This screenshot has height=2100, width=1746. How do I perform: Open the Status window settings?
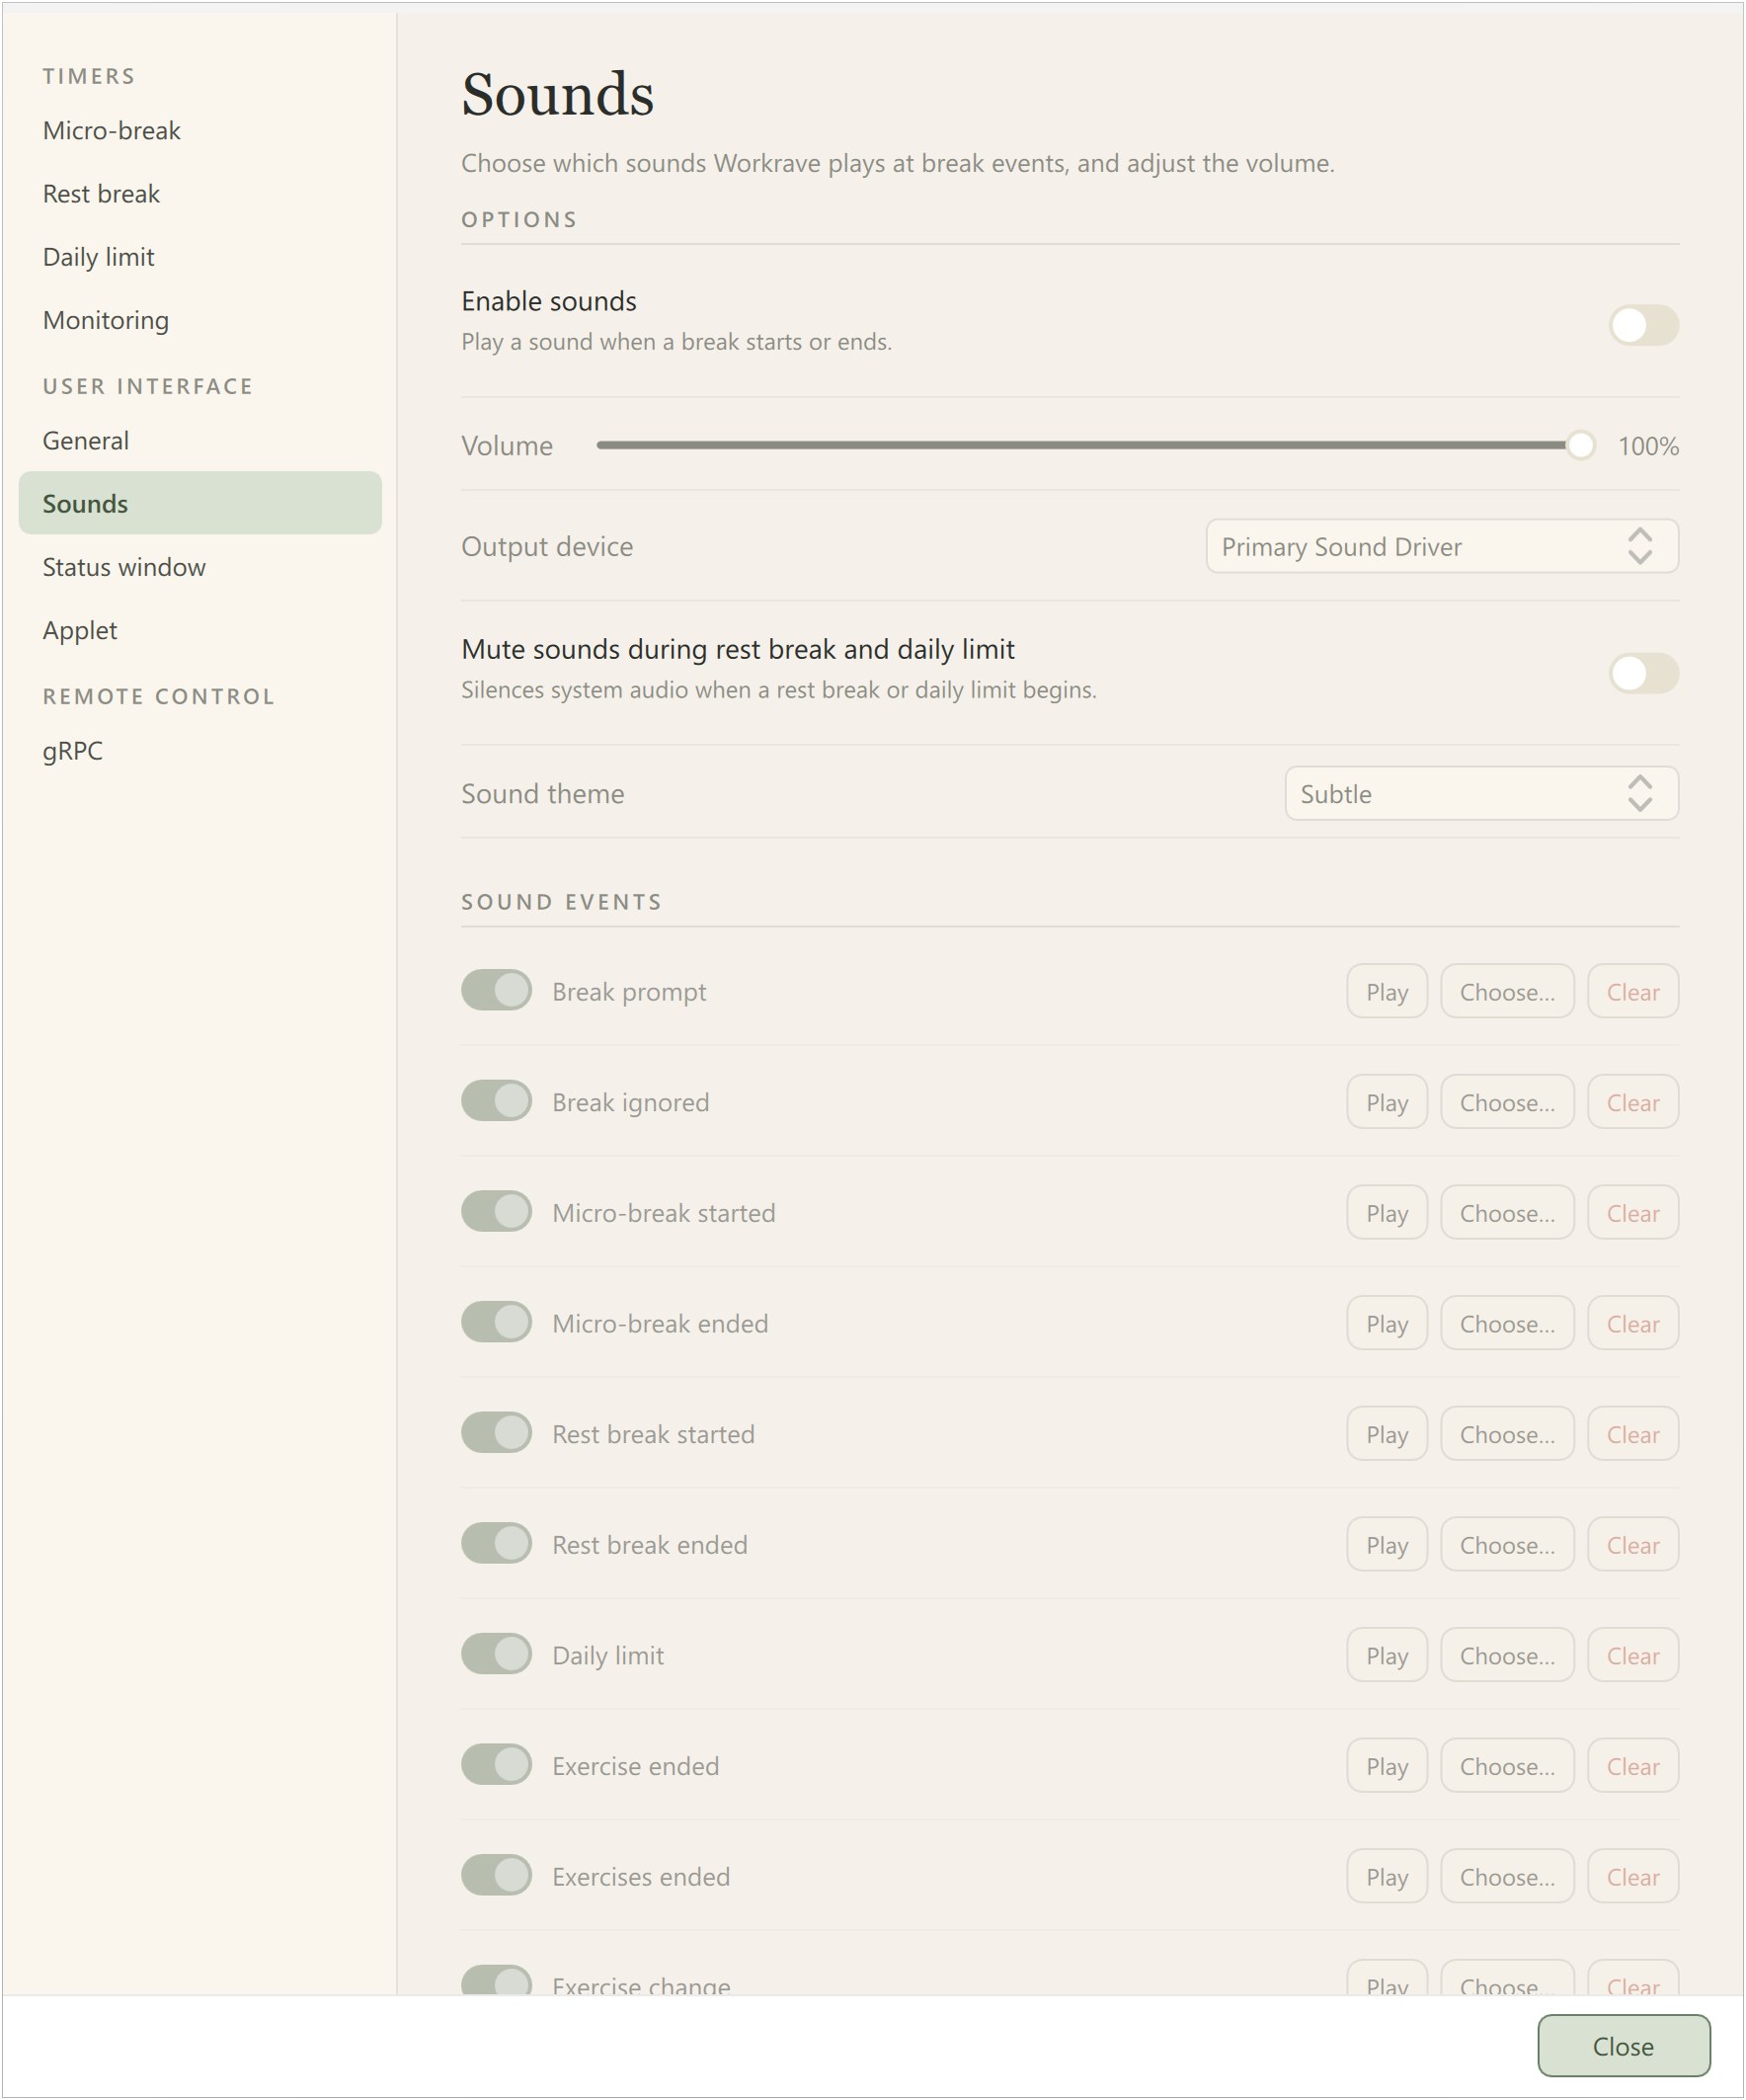pos(200,567)
